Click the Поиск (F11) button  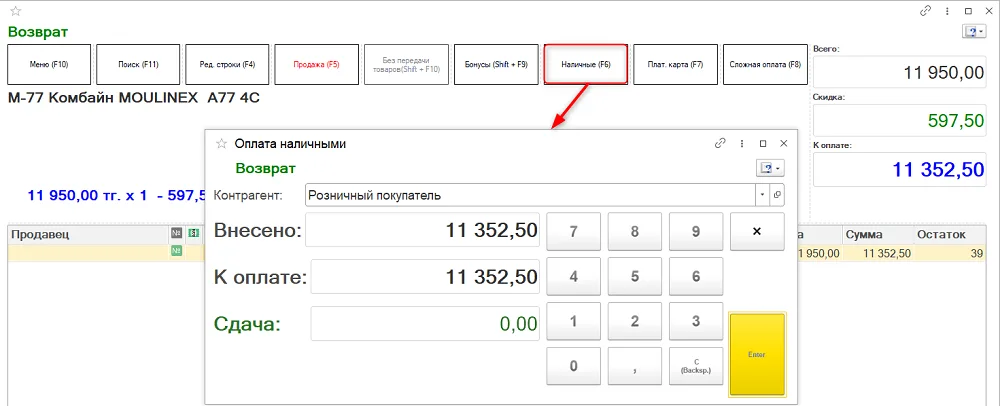tap(138, 64)
